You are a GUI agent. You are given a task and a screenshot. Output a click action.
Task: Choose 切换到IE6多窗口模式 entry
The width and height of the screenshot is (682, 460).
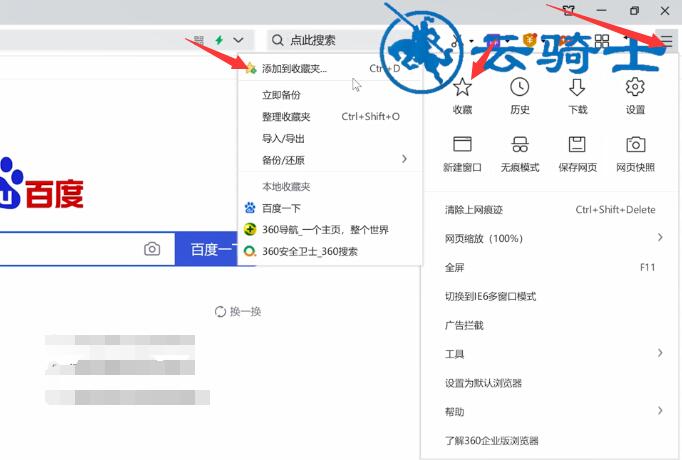pos(550,296)
